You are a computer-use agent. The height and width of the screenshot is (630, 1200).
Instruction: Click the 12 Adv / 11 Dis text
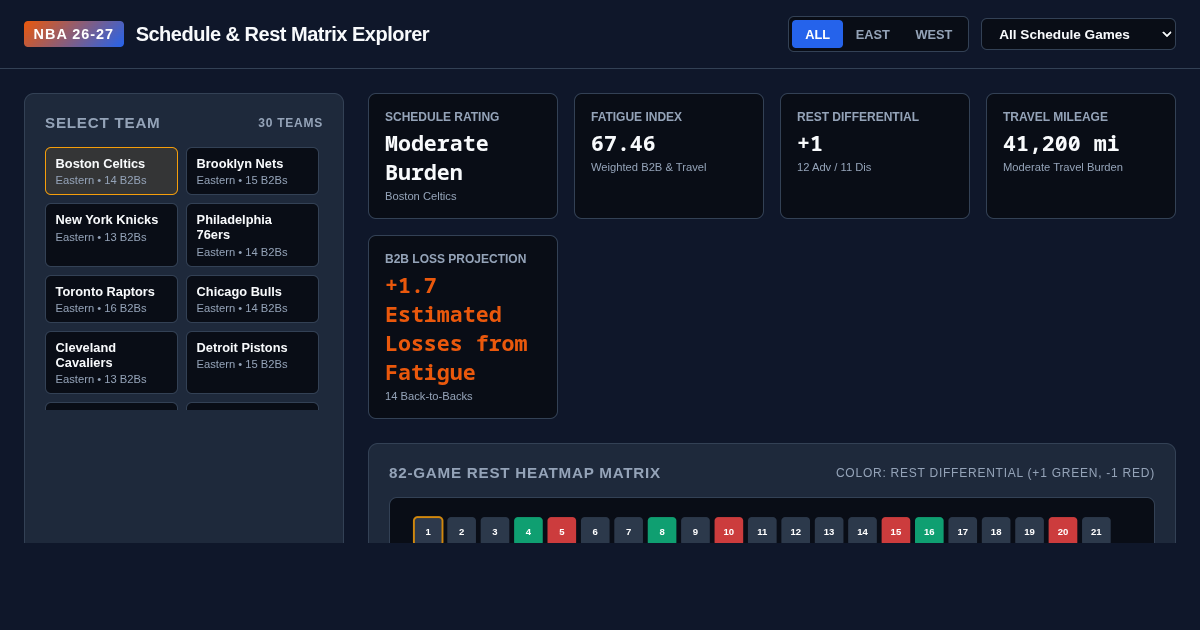[x=834, y=167]
